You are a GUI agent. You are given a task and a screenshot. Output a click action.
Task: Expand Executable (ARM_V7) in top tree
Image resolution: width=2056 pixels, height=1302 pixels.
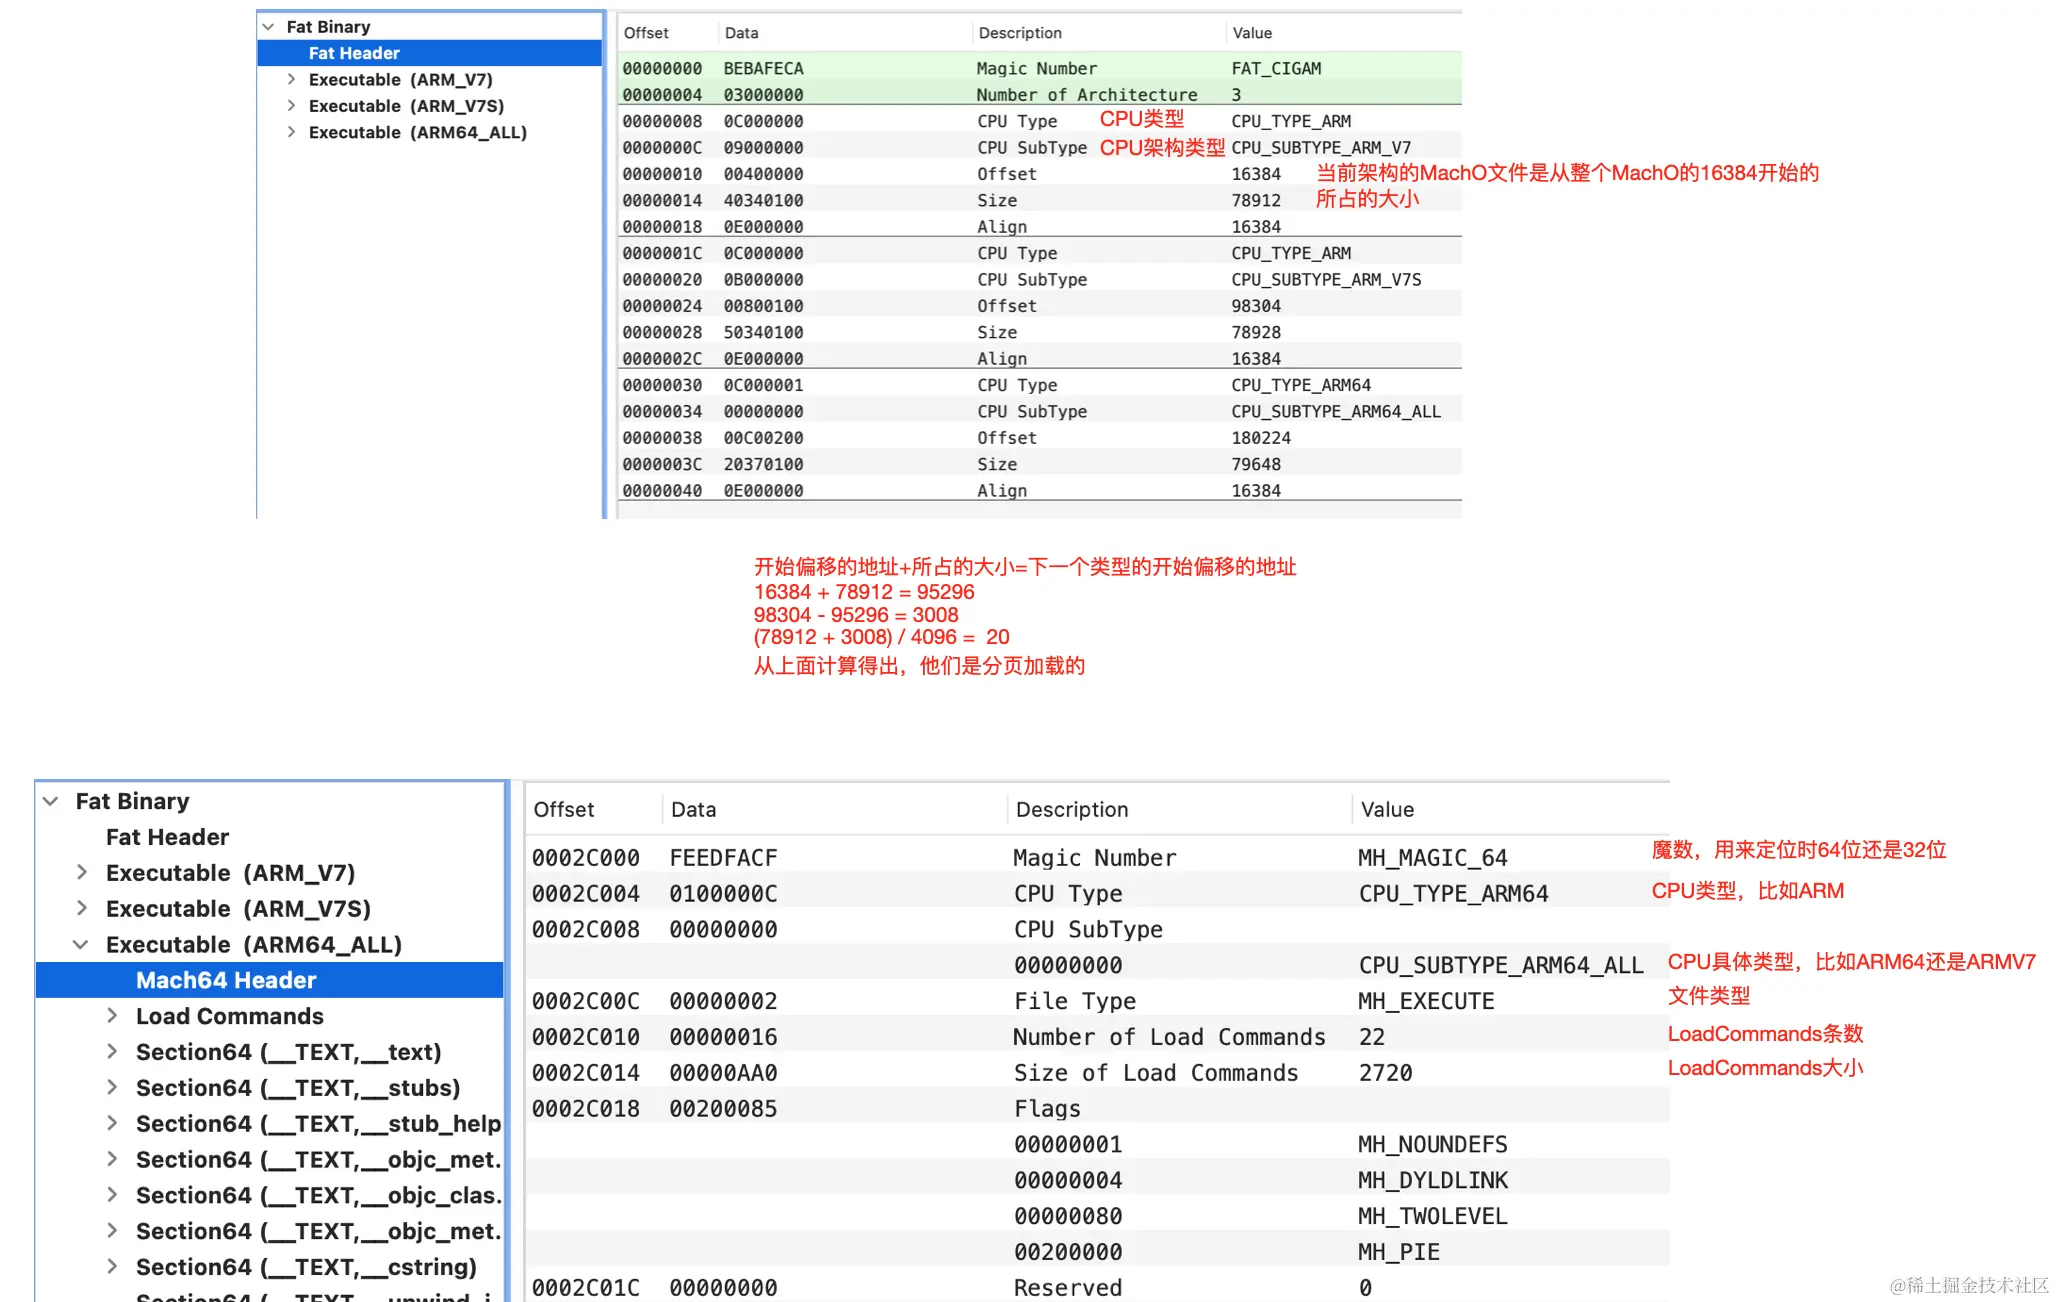291,79
